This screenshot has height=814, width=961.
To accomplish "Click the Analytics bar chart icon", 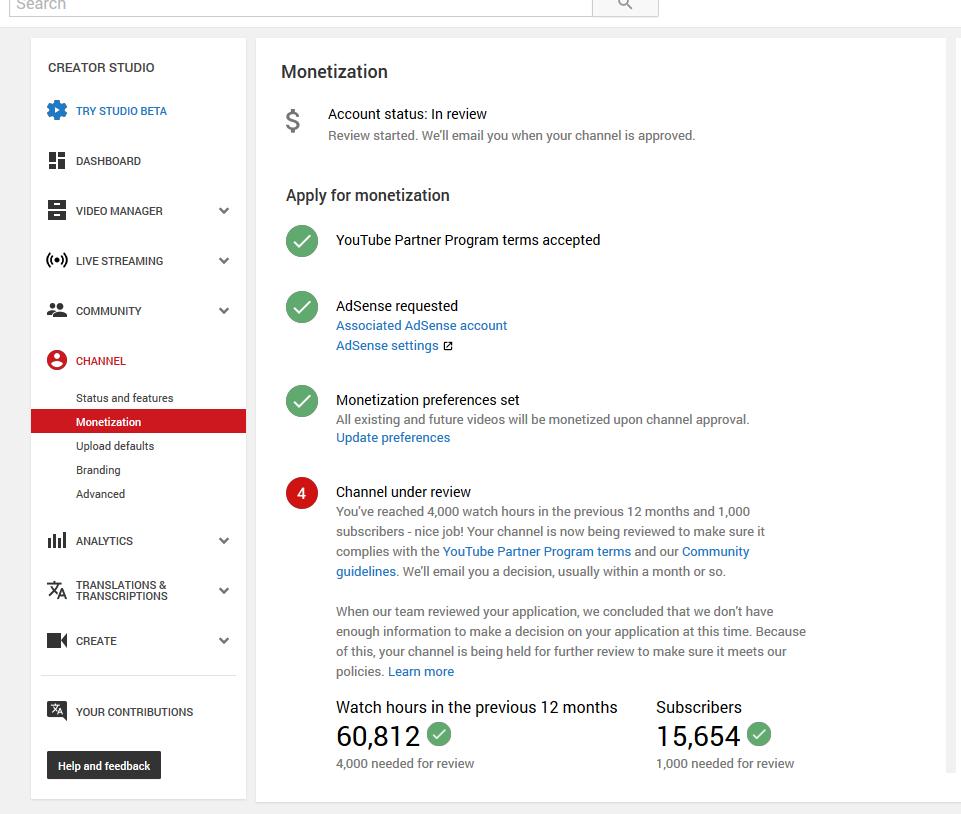I will click(57, 541).
